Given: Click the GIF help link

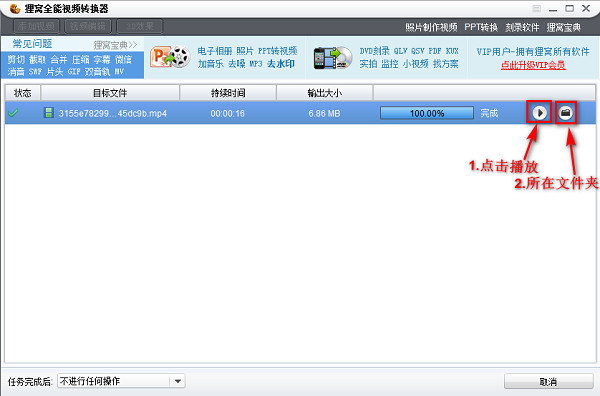Looking at the screenshot, I should pos(74,72).
